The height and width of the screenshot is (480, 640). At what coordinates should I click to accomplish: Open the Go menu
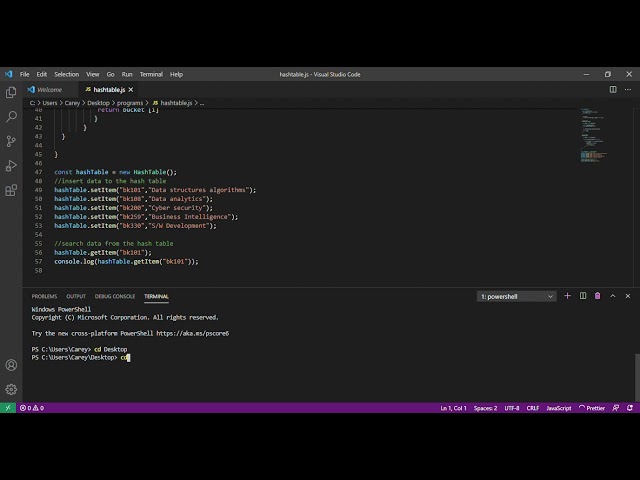[x=111, y=74]
